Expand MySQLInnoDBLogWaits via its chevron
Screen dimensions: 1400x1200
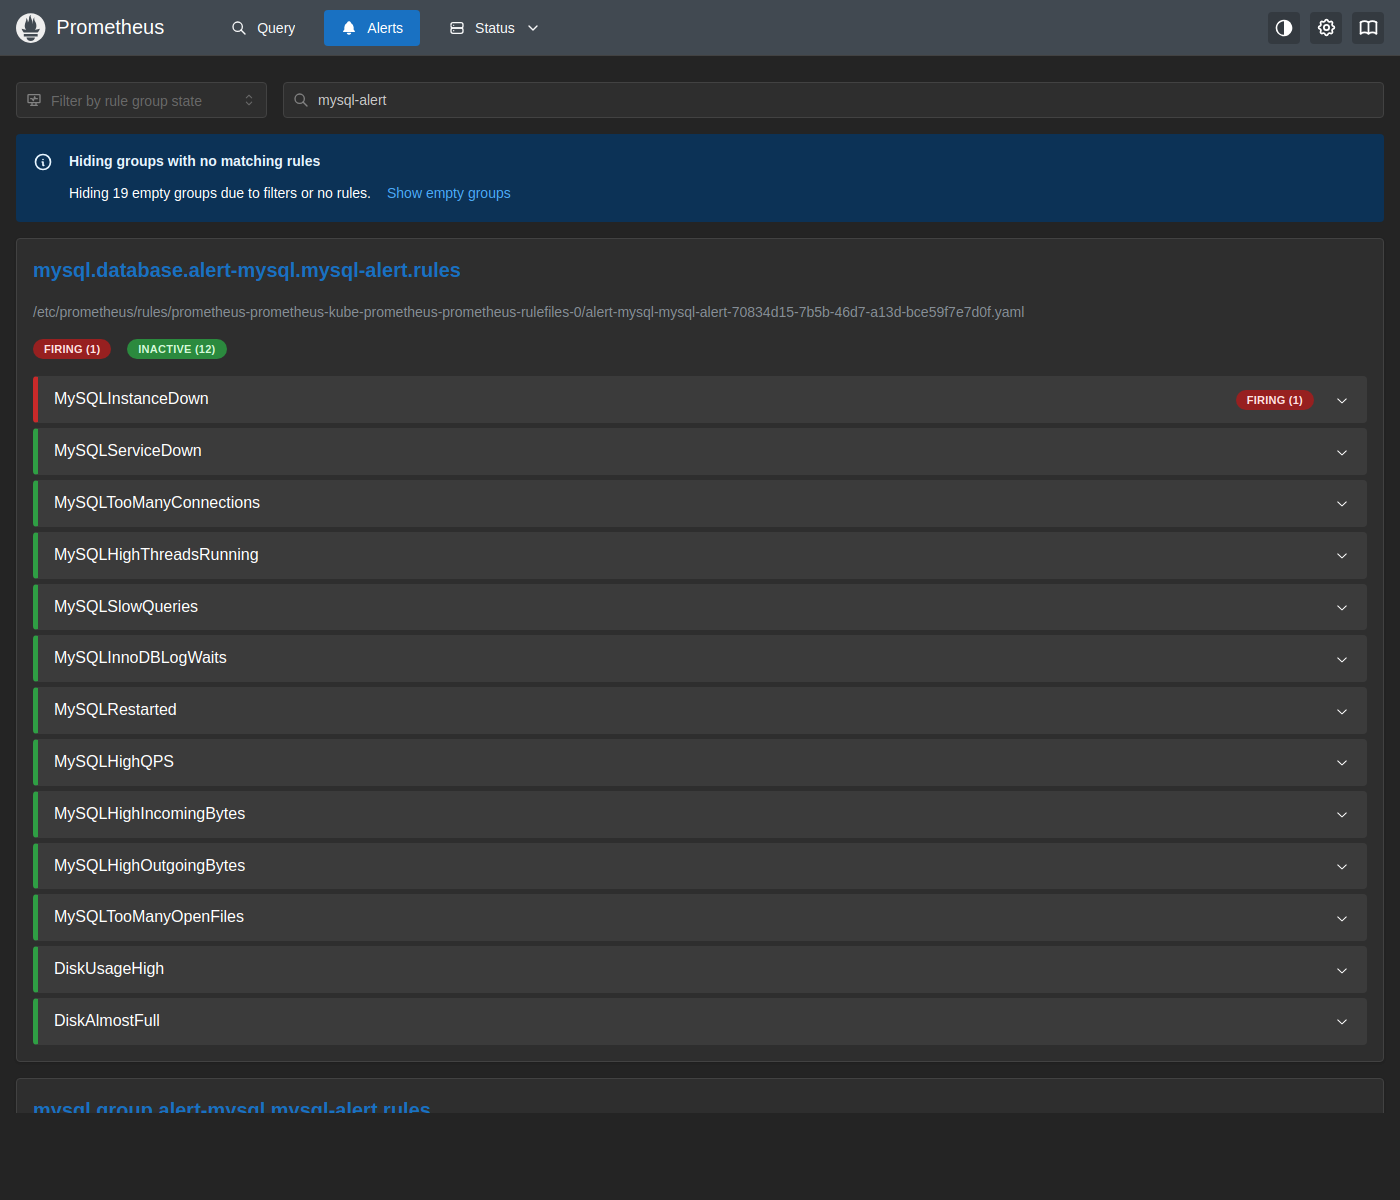click(1342, 660)
